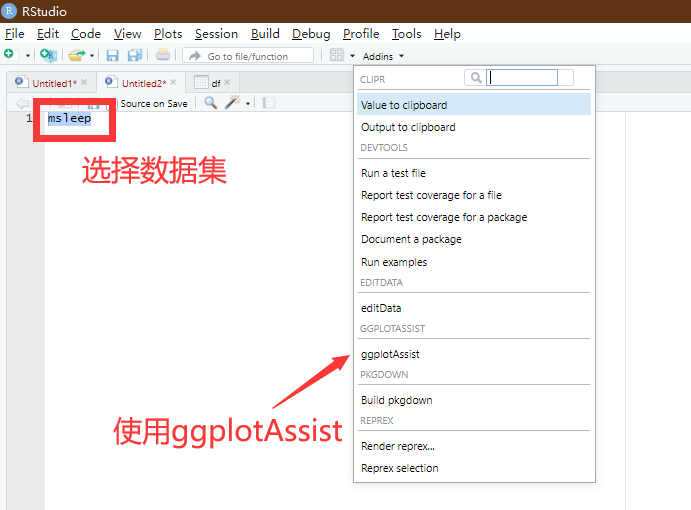Launch the editData addin
The width and height of the screenshot is (691, 510).
point(474,308)
